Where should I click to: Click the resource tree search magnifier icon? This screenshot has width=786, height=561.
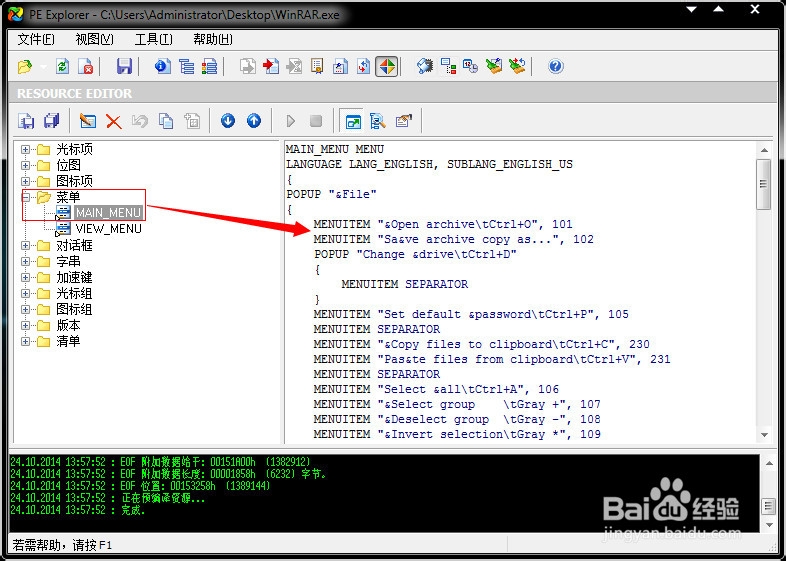pyautogui.click(x=377, y=121)
